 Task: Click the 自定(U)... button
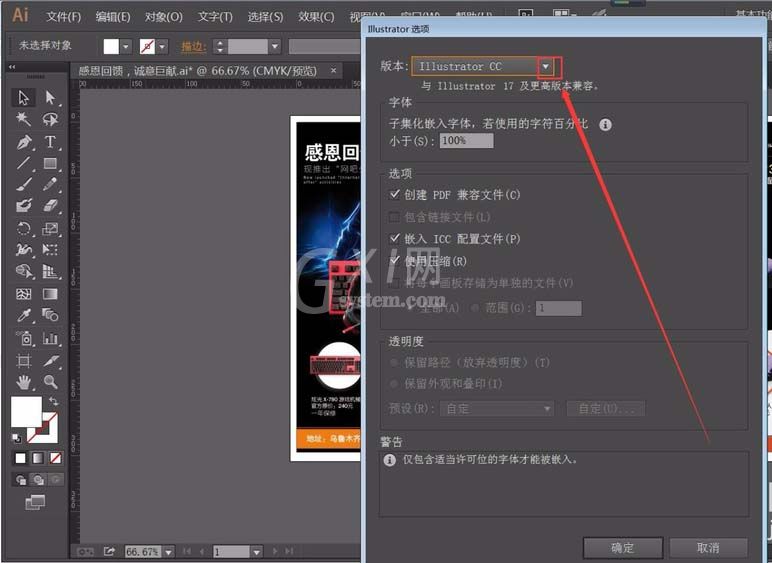tap(606, 408)
